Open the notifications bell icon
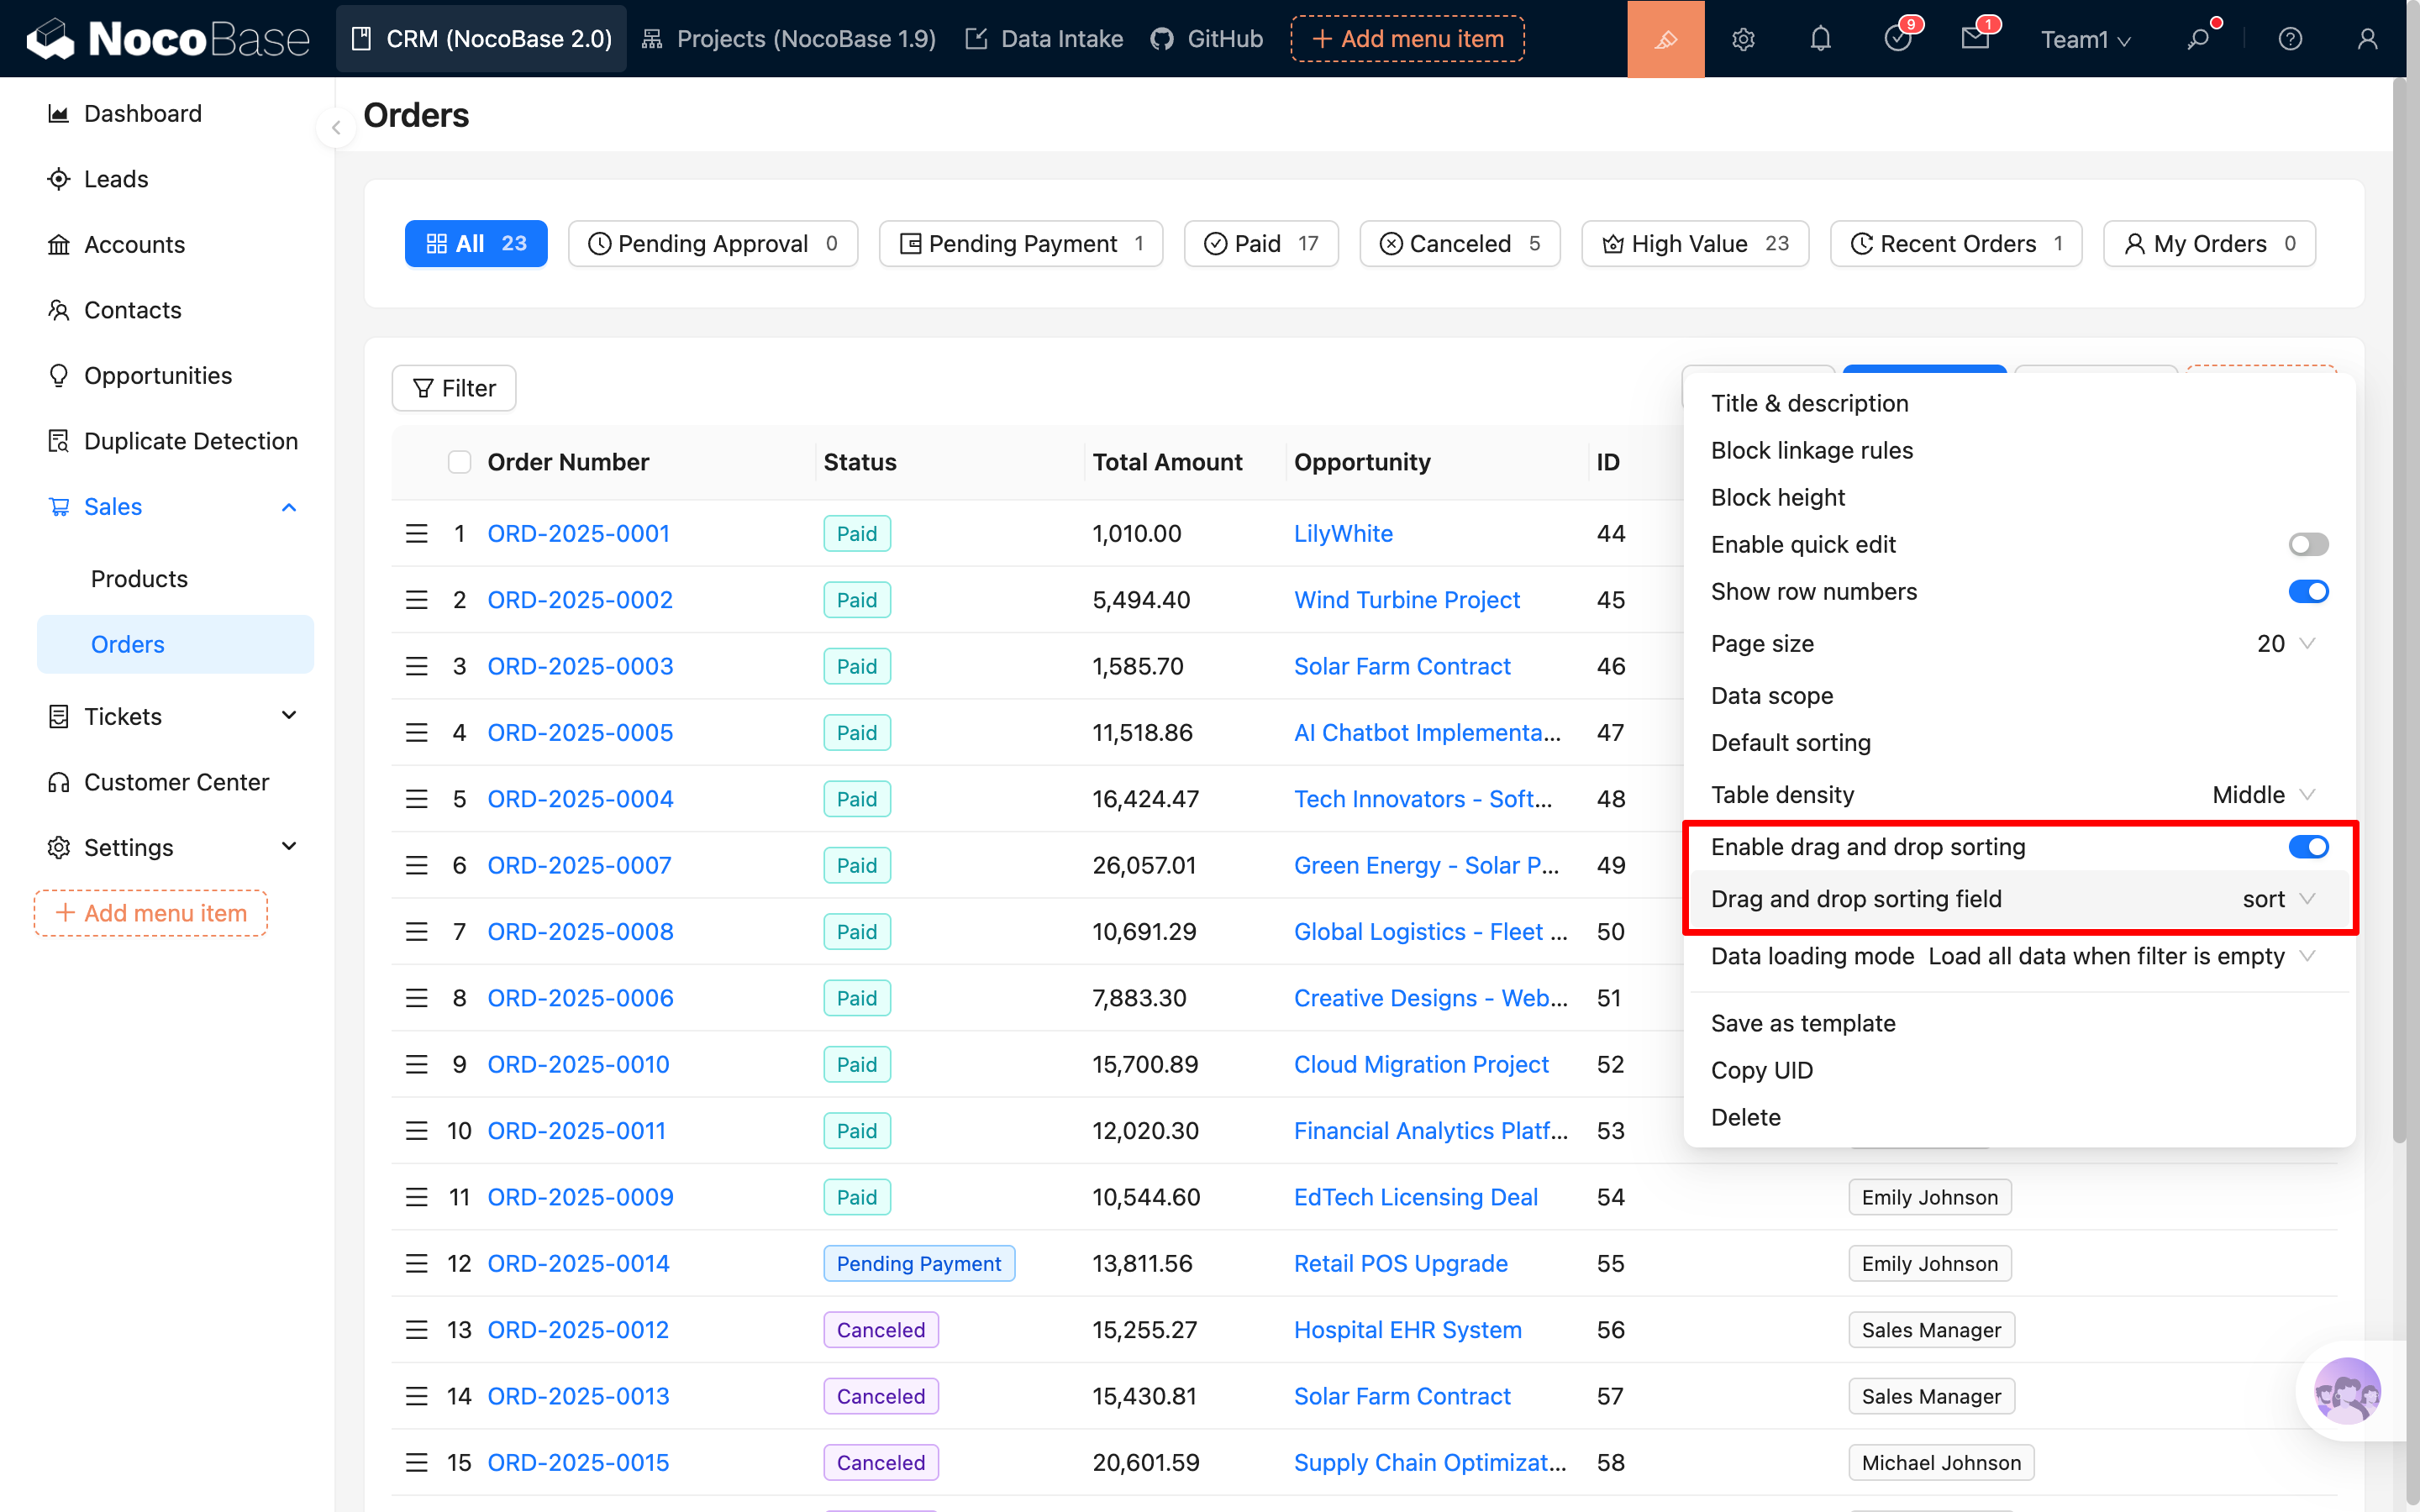Image resolution: width=2420 pixels, height=1512 pixels. 1820,39
